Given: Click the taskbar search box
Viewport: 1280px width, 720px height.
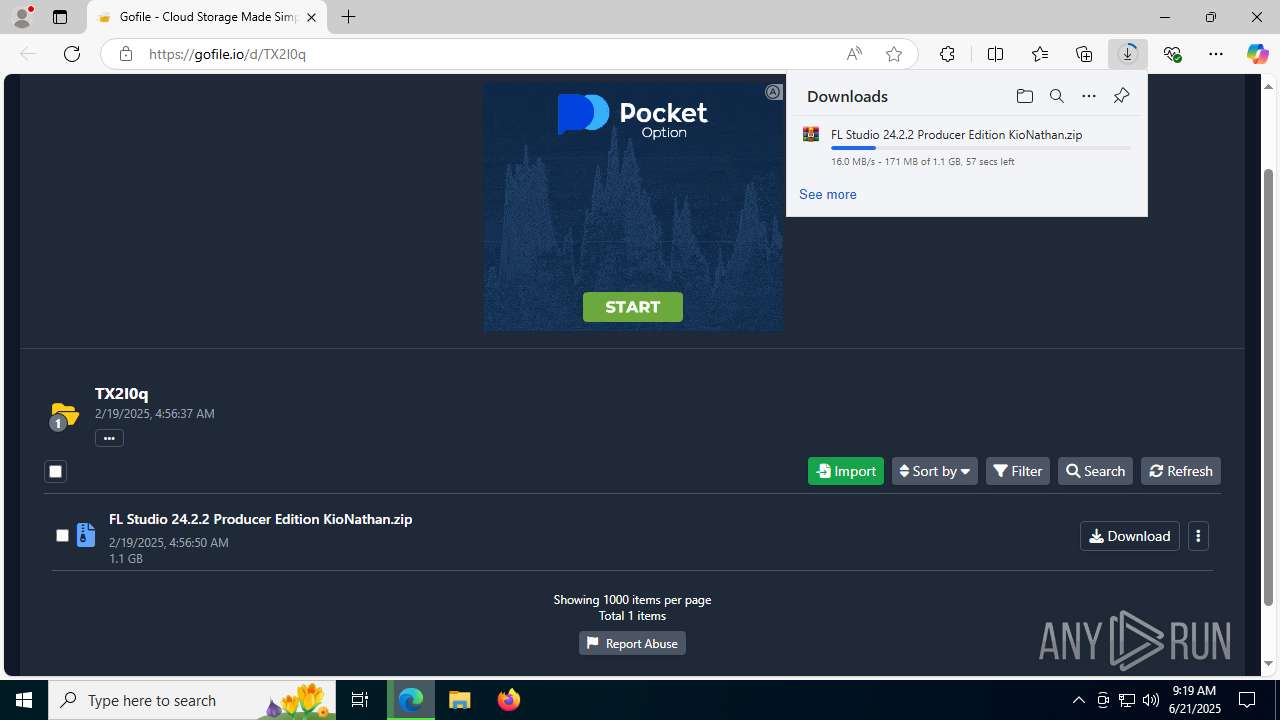Looking at the screenshot, I should (191, 700).
